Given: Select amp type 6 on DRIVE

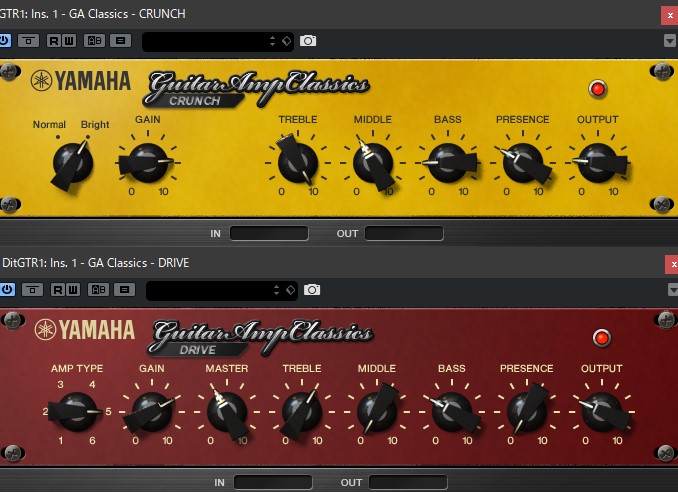Looking at the screenshot, I should 92,441.
